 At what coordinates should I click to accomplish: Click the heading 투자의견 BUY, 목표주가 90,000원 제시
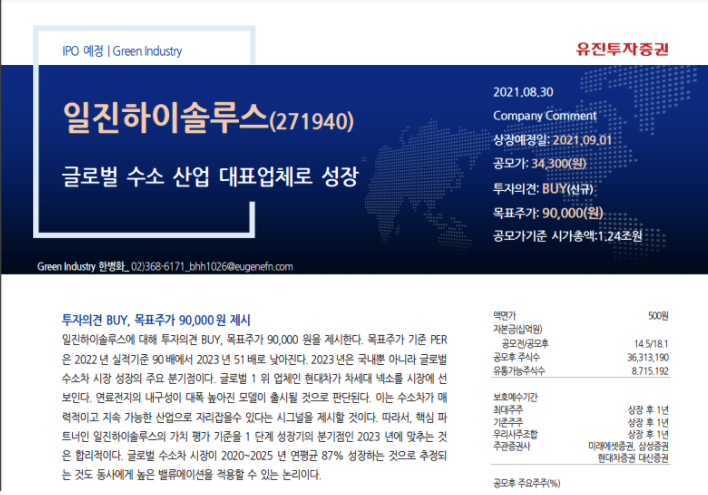coord(156,320)
